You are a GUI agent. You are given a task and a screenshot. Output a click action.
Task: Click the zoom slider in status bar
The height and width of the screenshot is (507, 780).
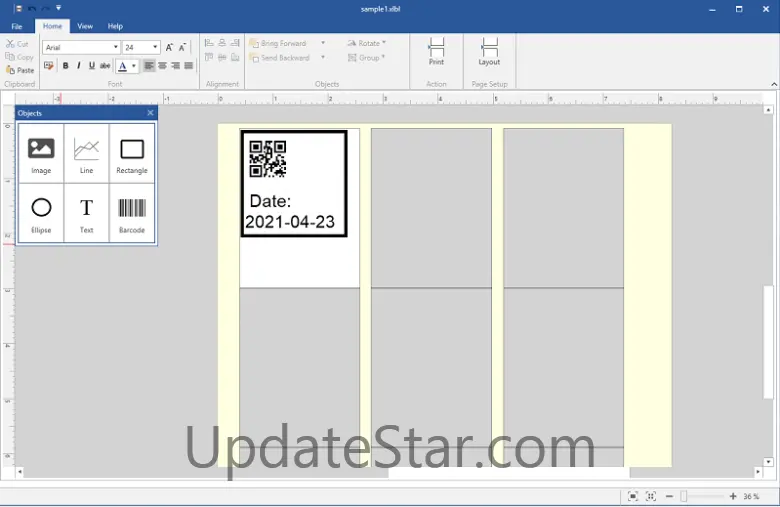point(684,496)
